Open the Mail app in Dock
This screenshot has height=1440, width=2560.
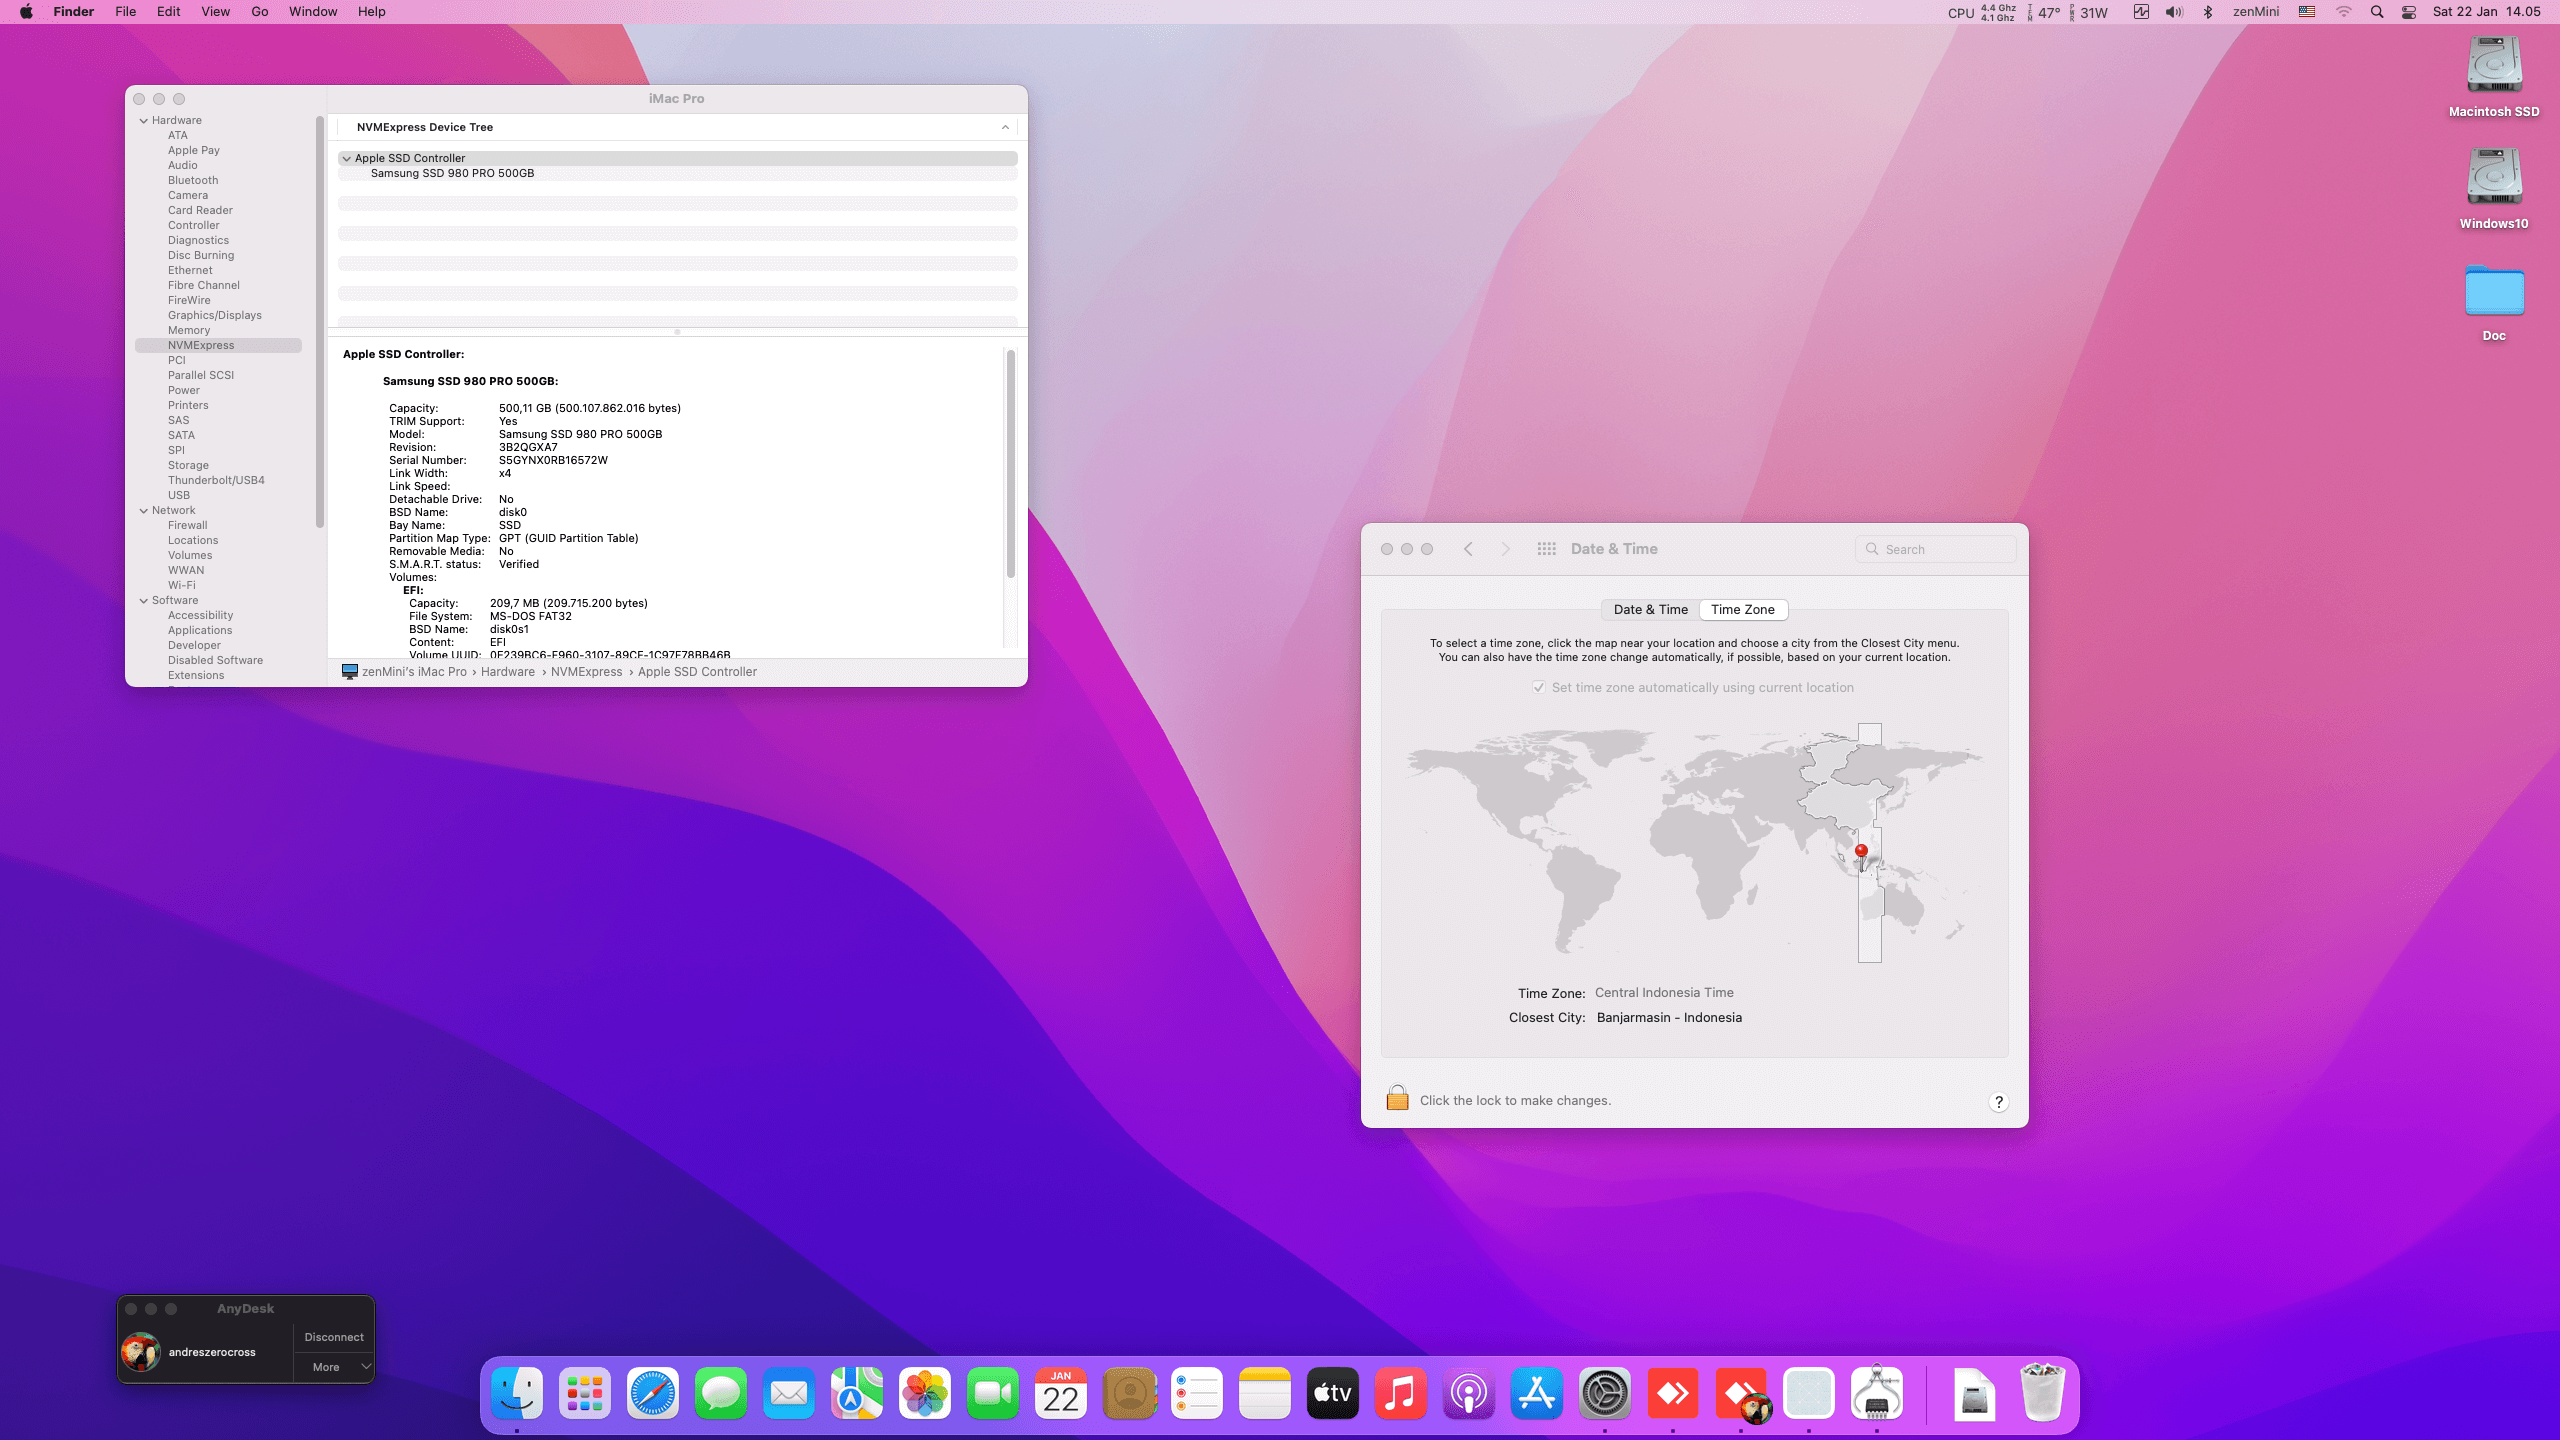[x=789, y=1393]
